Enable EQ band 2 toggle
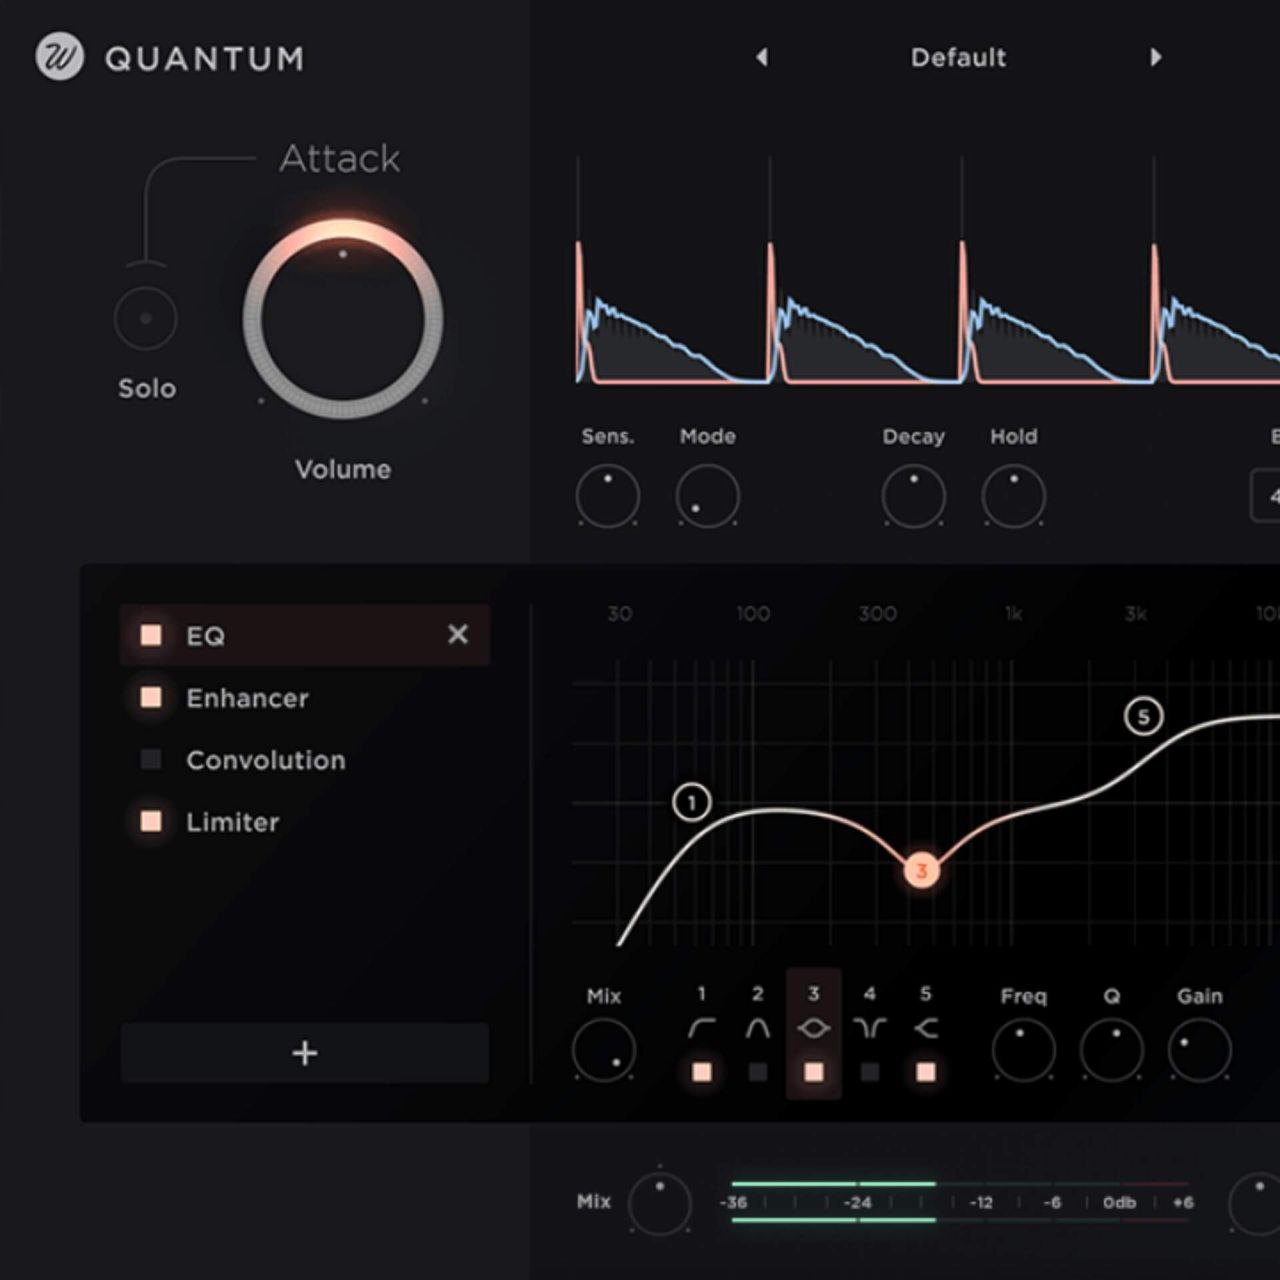 pos(758,1072)
